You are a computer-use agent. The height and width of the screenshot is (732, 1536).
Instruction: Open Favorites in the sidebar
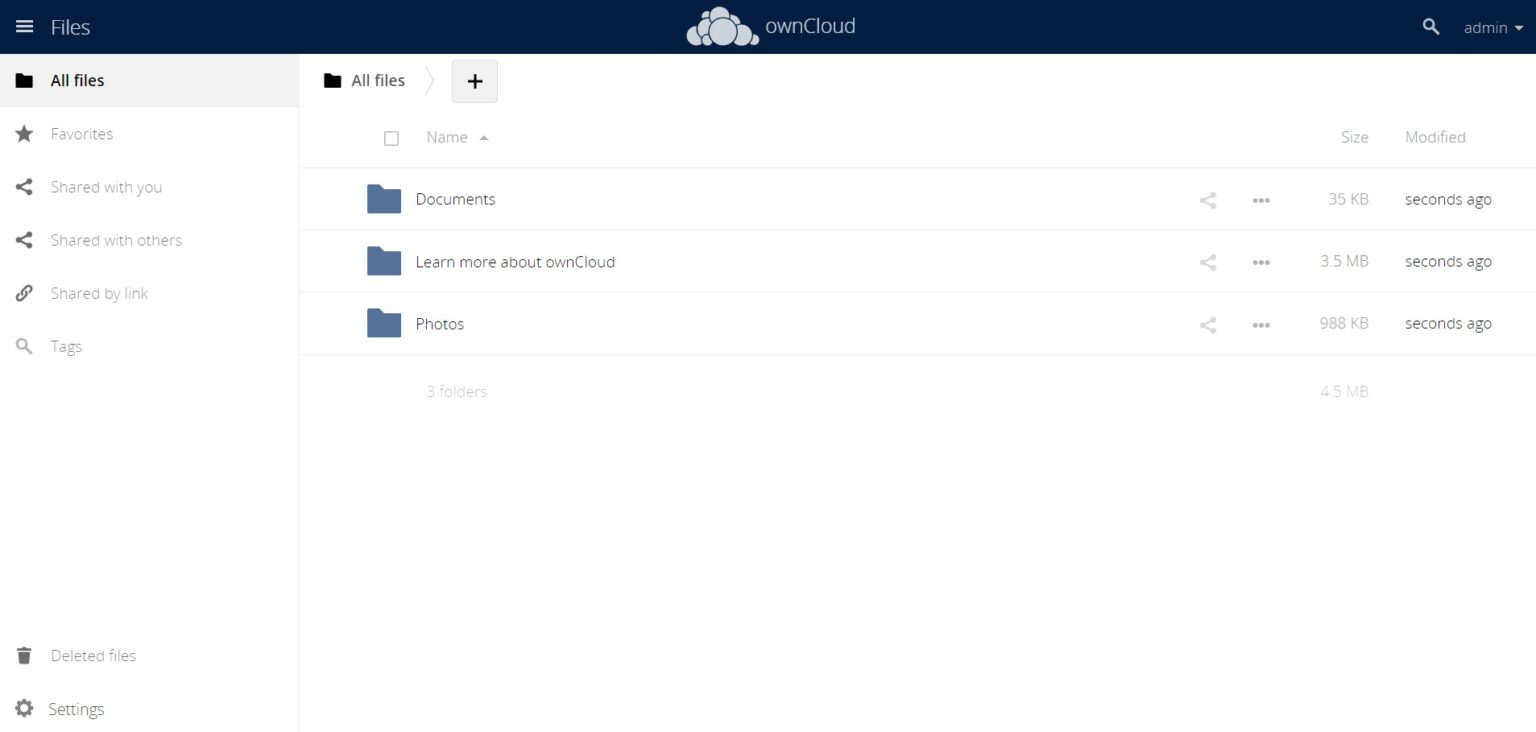[82, 134]
